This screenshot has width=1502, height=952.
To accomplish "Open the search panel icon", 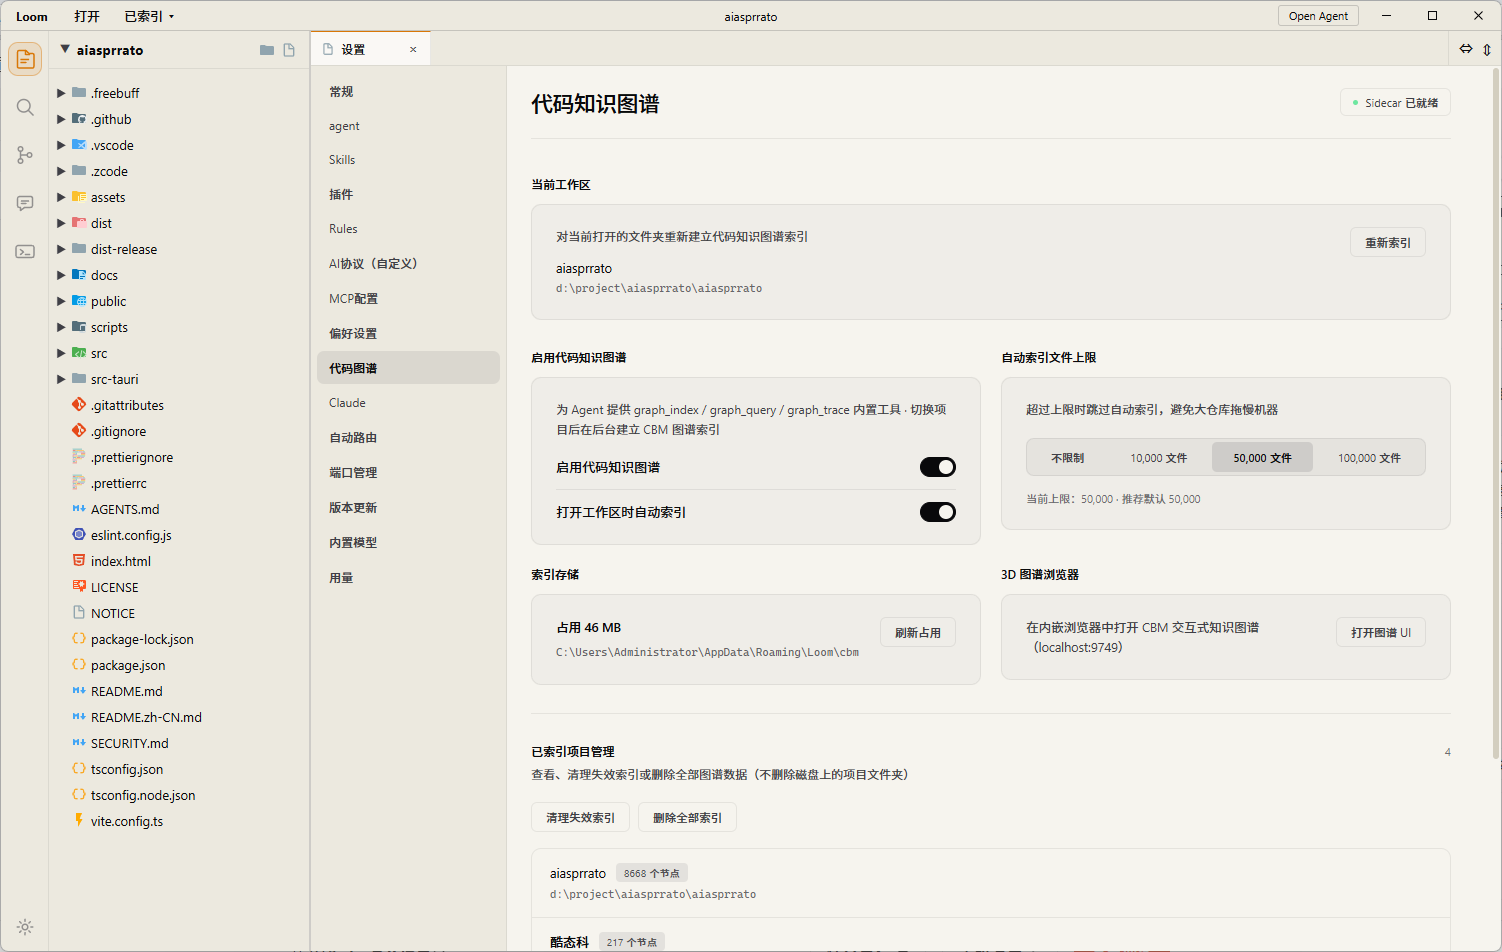I will [25, 107].
